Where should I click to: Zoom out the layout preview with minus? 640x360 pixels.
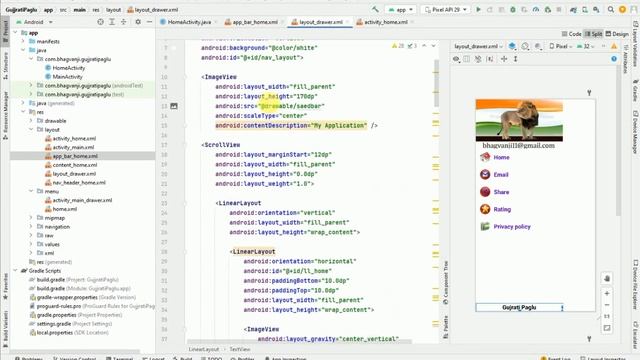(607, 305)
